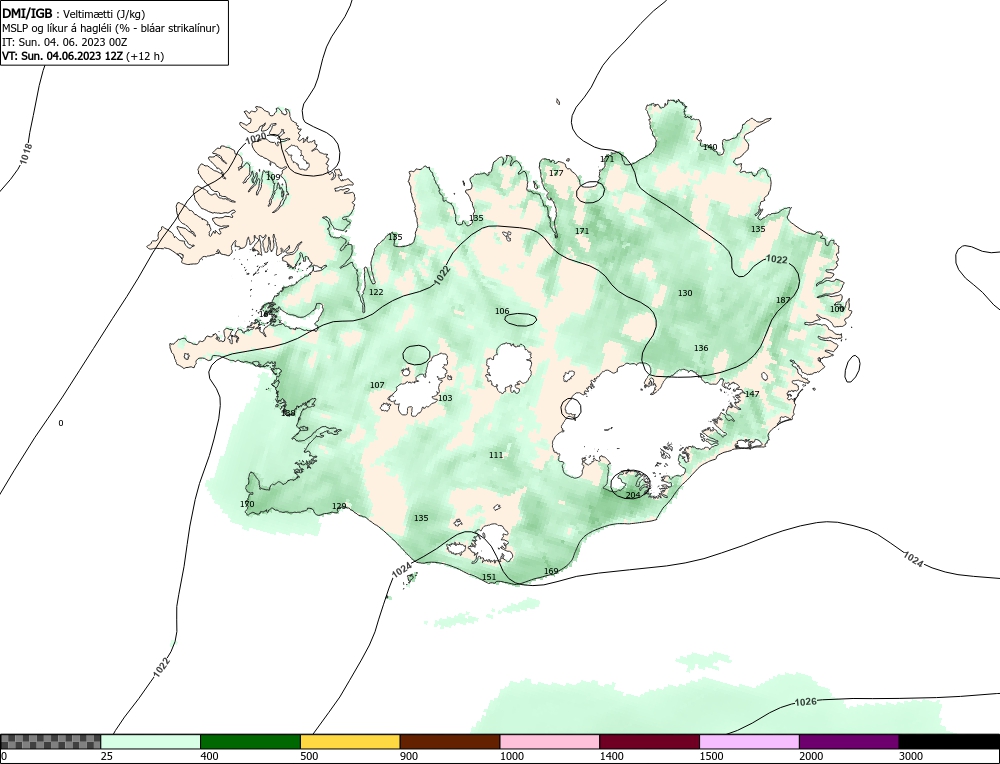Click the CAPE value 109 in the Westfjords
1000x764 pixels.
coord(273,177)
